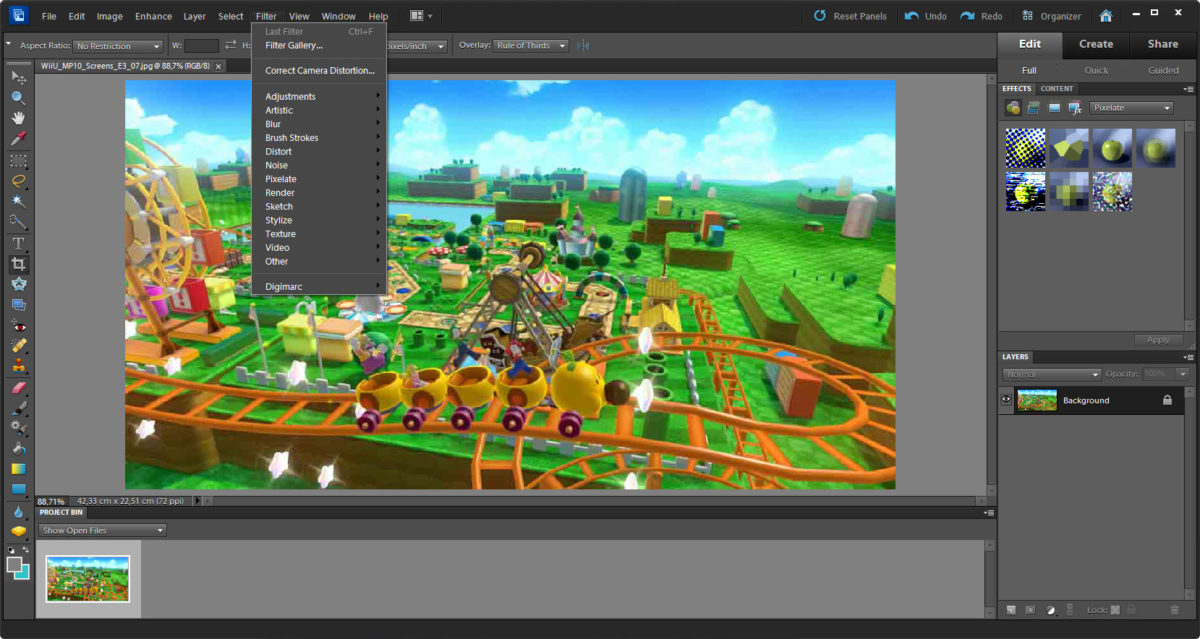This screenshot has height=639, width=1200.
Task: Open the Aspect Ratio dropdown
Action: point(117,46)
